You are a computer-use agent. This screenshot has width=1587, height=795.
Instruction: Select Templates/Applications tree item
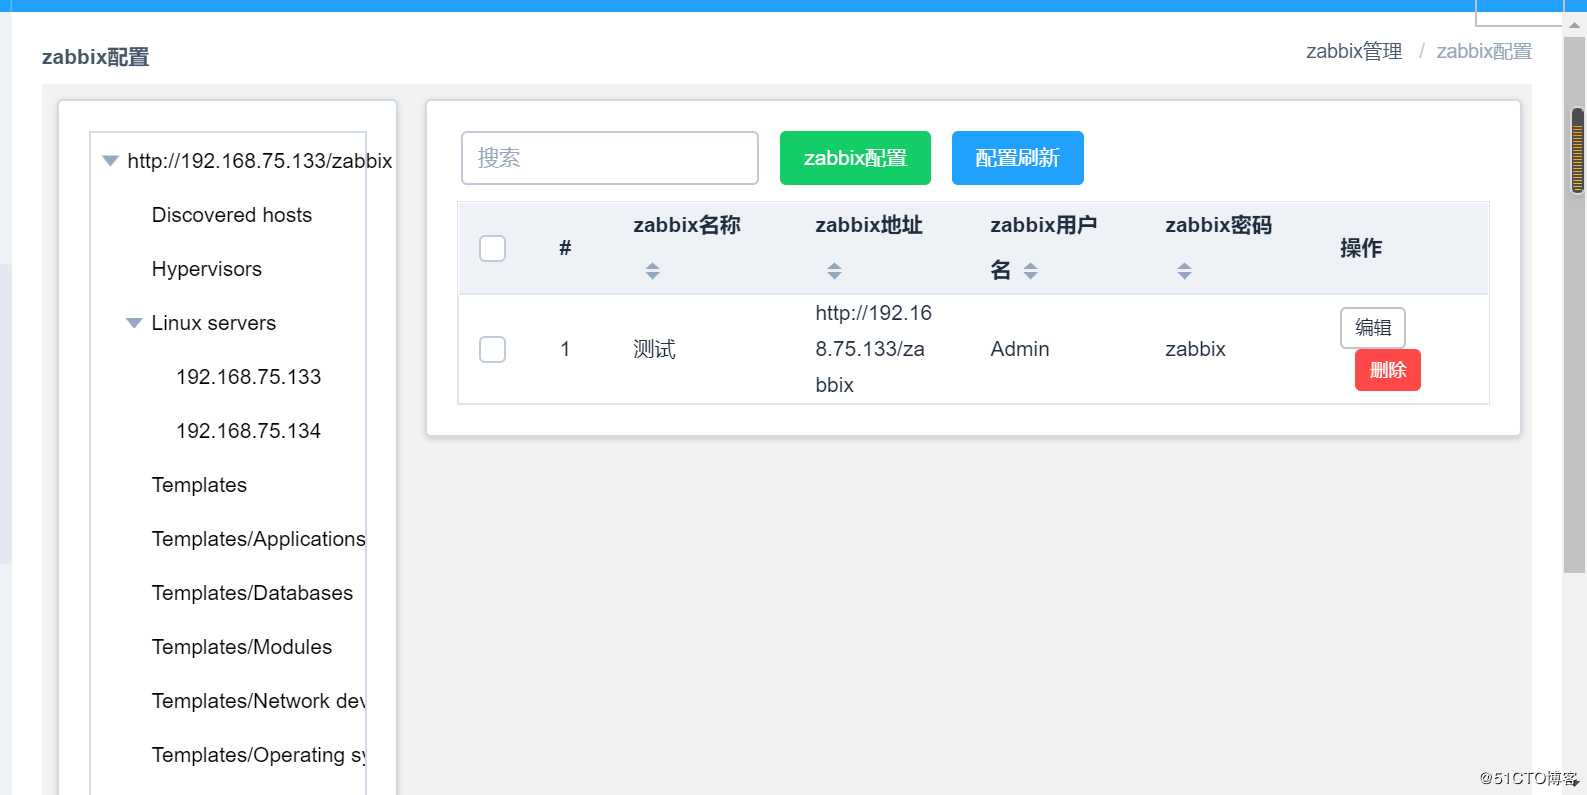pos(259,539)
